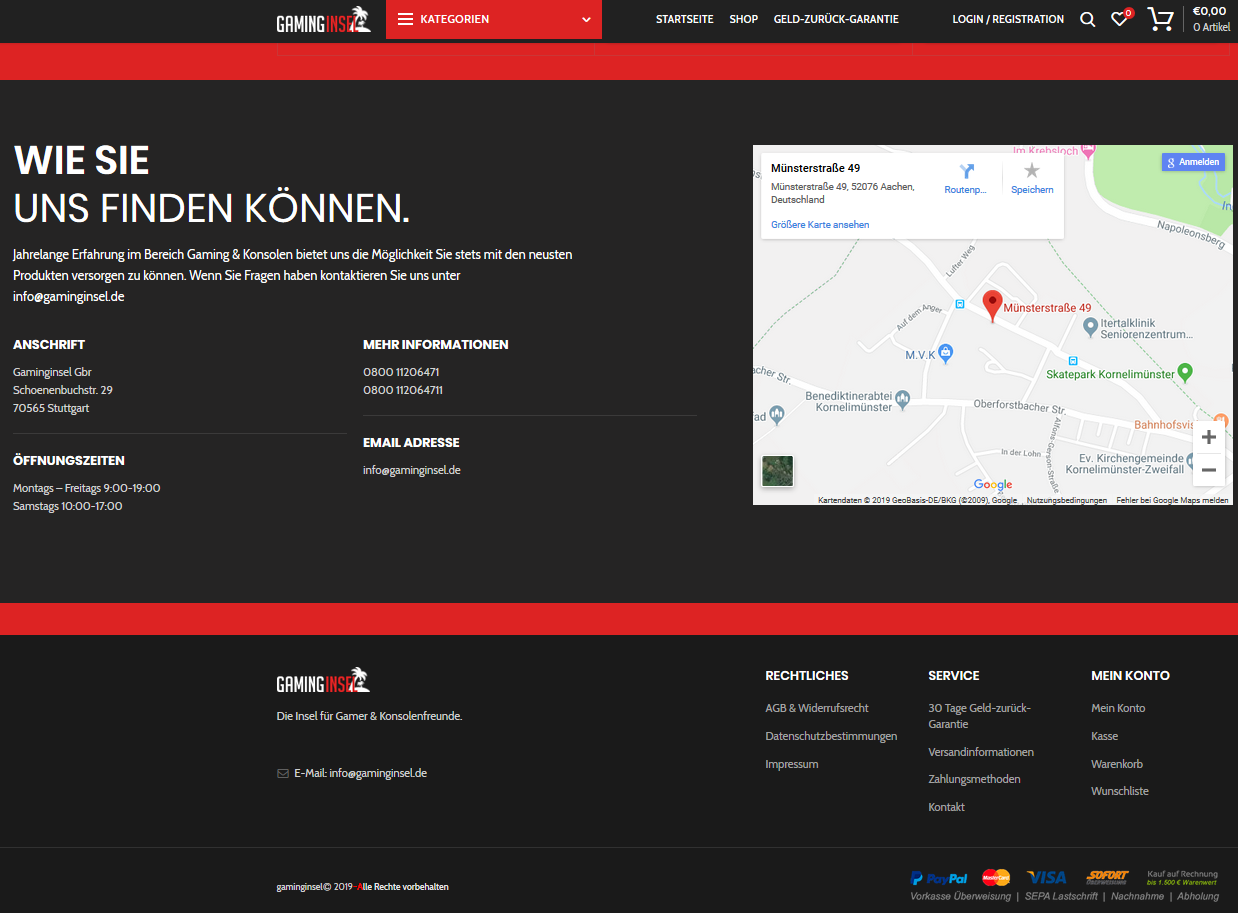Click the address line Schoenenbuchstr. 29
Viewport: 1238px width, 913px height.
63,390
